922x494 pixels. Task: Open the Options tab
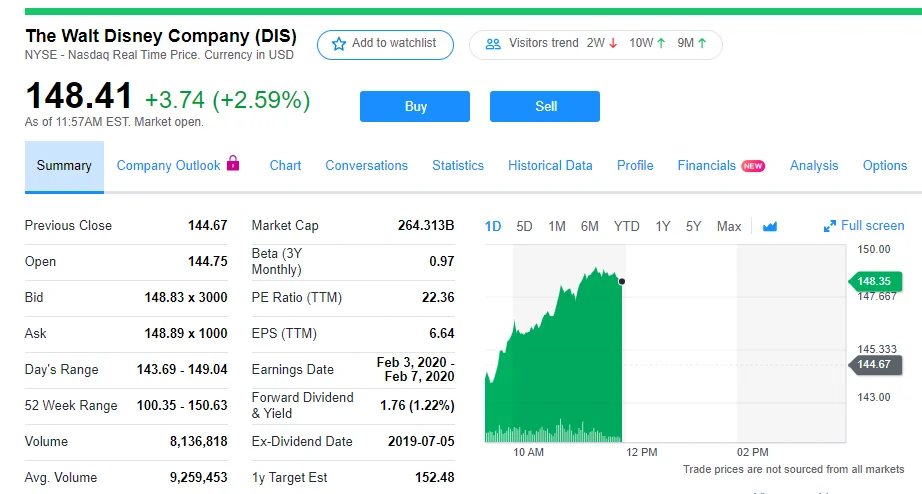pos(884,166)
